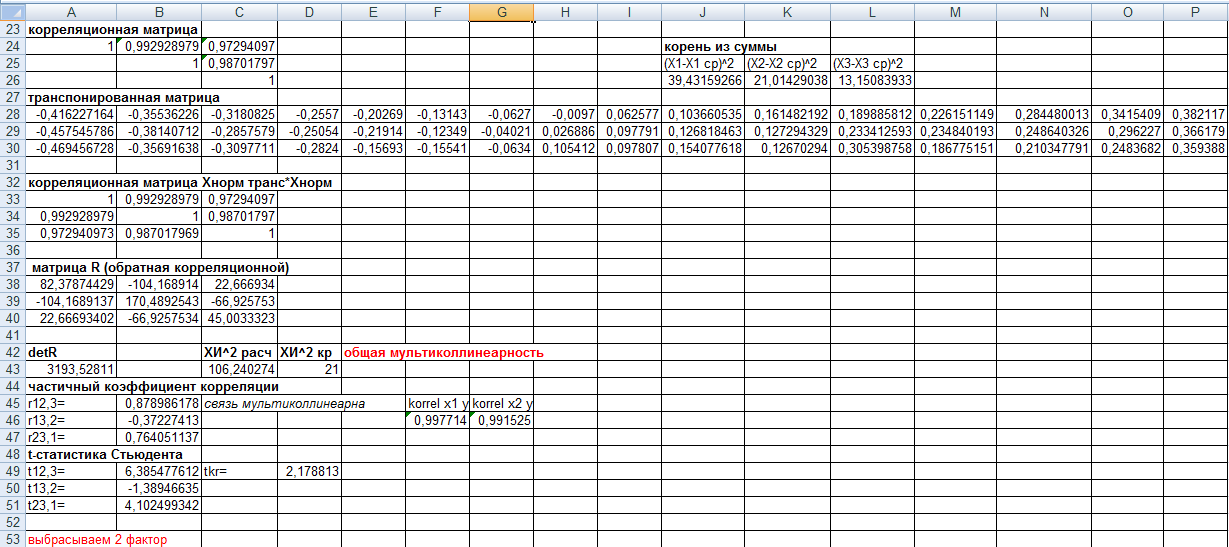Viewport: 1229px width, 547px height.
Task: Click cell with -0,416227164
Action: [x=71, y=115]
